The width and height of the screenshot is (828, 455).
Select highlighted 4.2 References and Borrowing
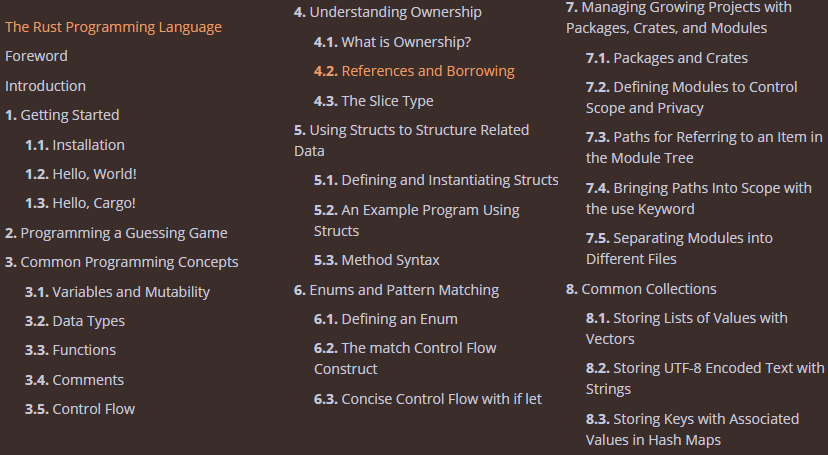tap(414, 71)
